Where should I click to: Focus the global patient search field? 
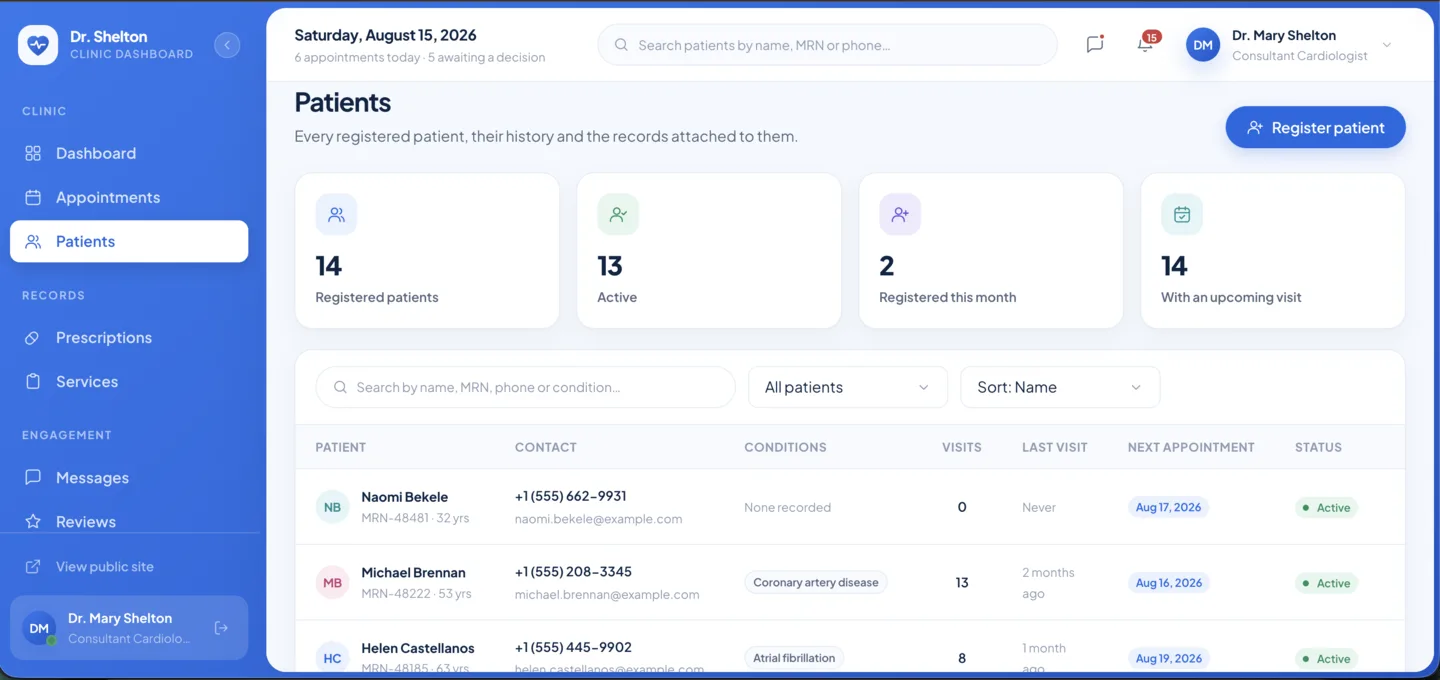pos(827,45)
